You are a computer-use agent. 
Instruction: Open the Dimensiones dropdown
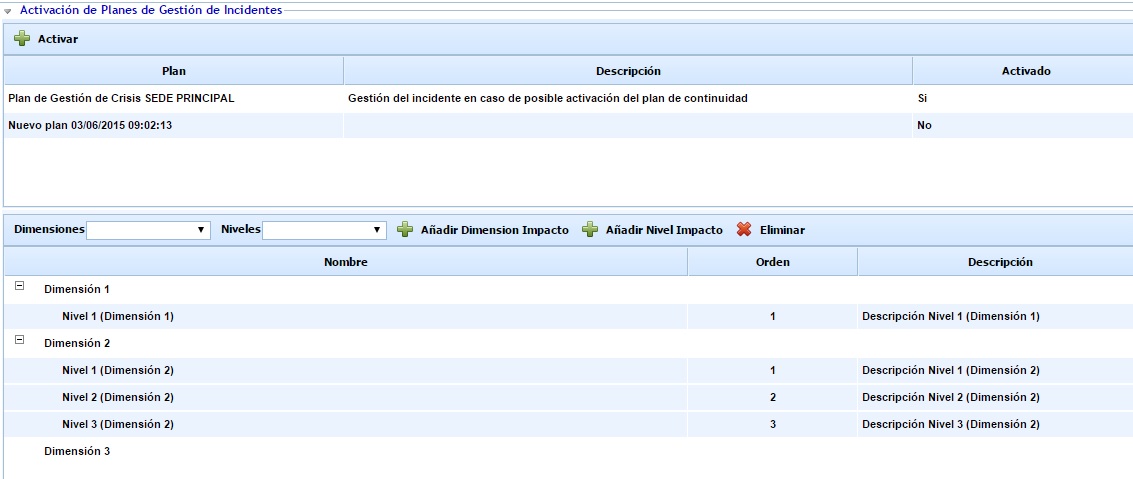148,230
